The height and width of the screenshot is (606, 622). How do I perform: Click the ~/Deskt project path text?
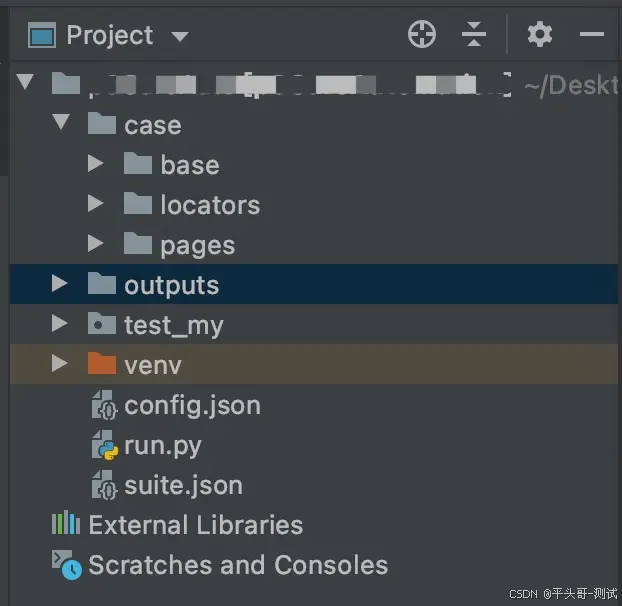pos(571,85)
